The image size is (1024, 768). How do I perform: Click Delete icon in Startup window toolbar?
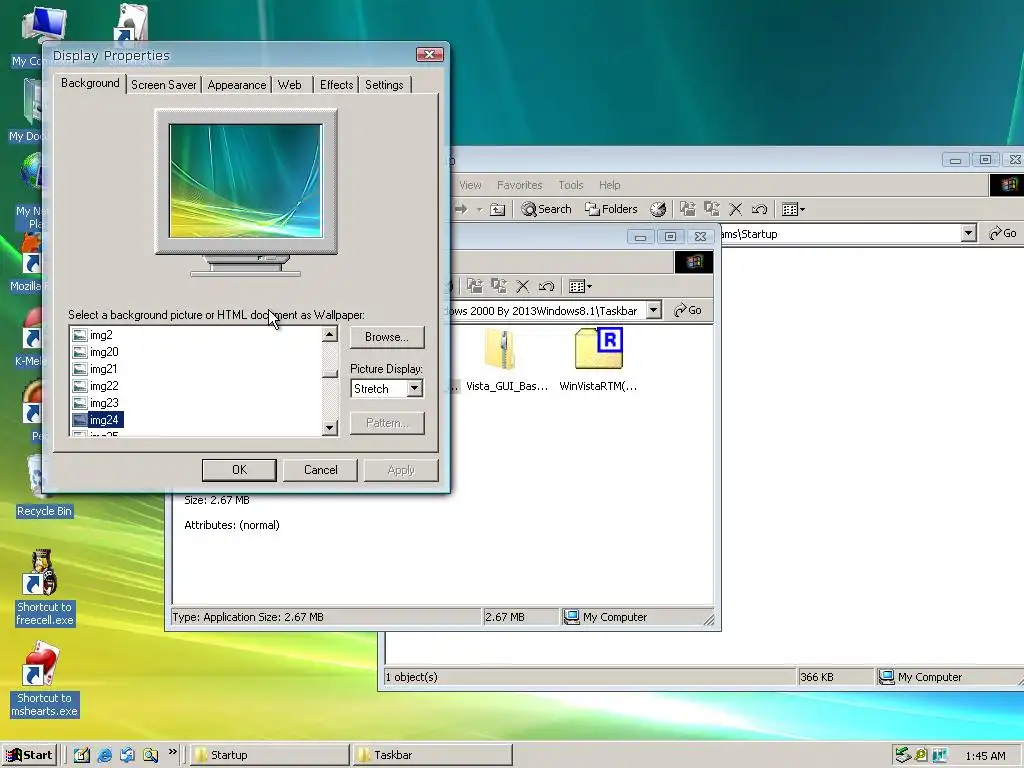click(735, 209)
